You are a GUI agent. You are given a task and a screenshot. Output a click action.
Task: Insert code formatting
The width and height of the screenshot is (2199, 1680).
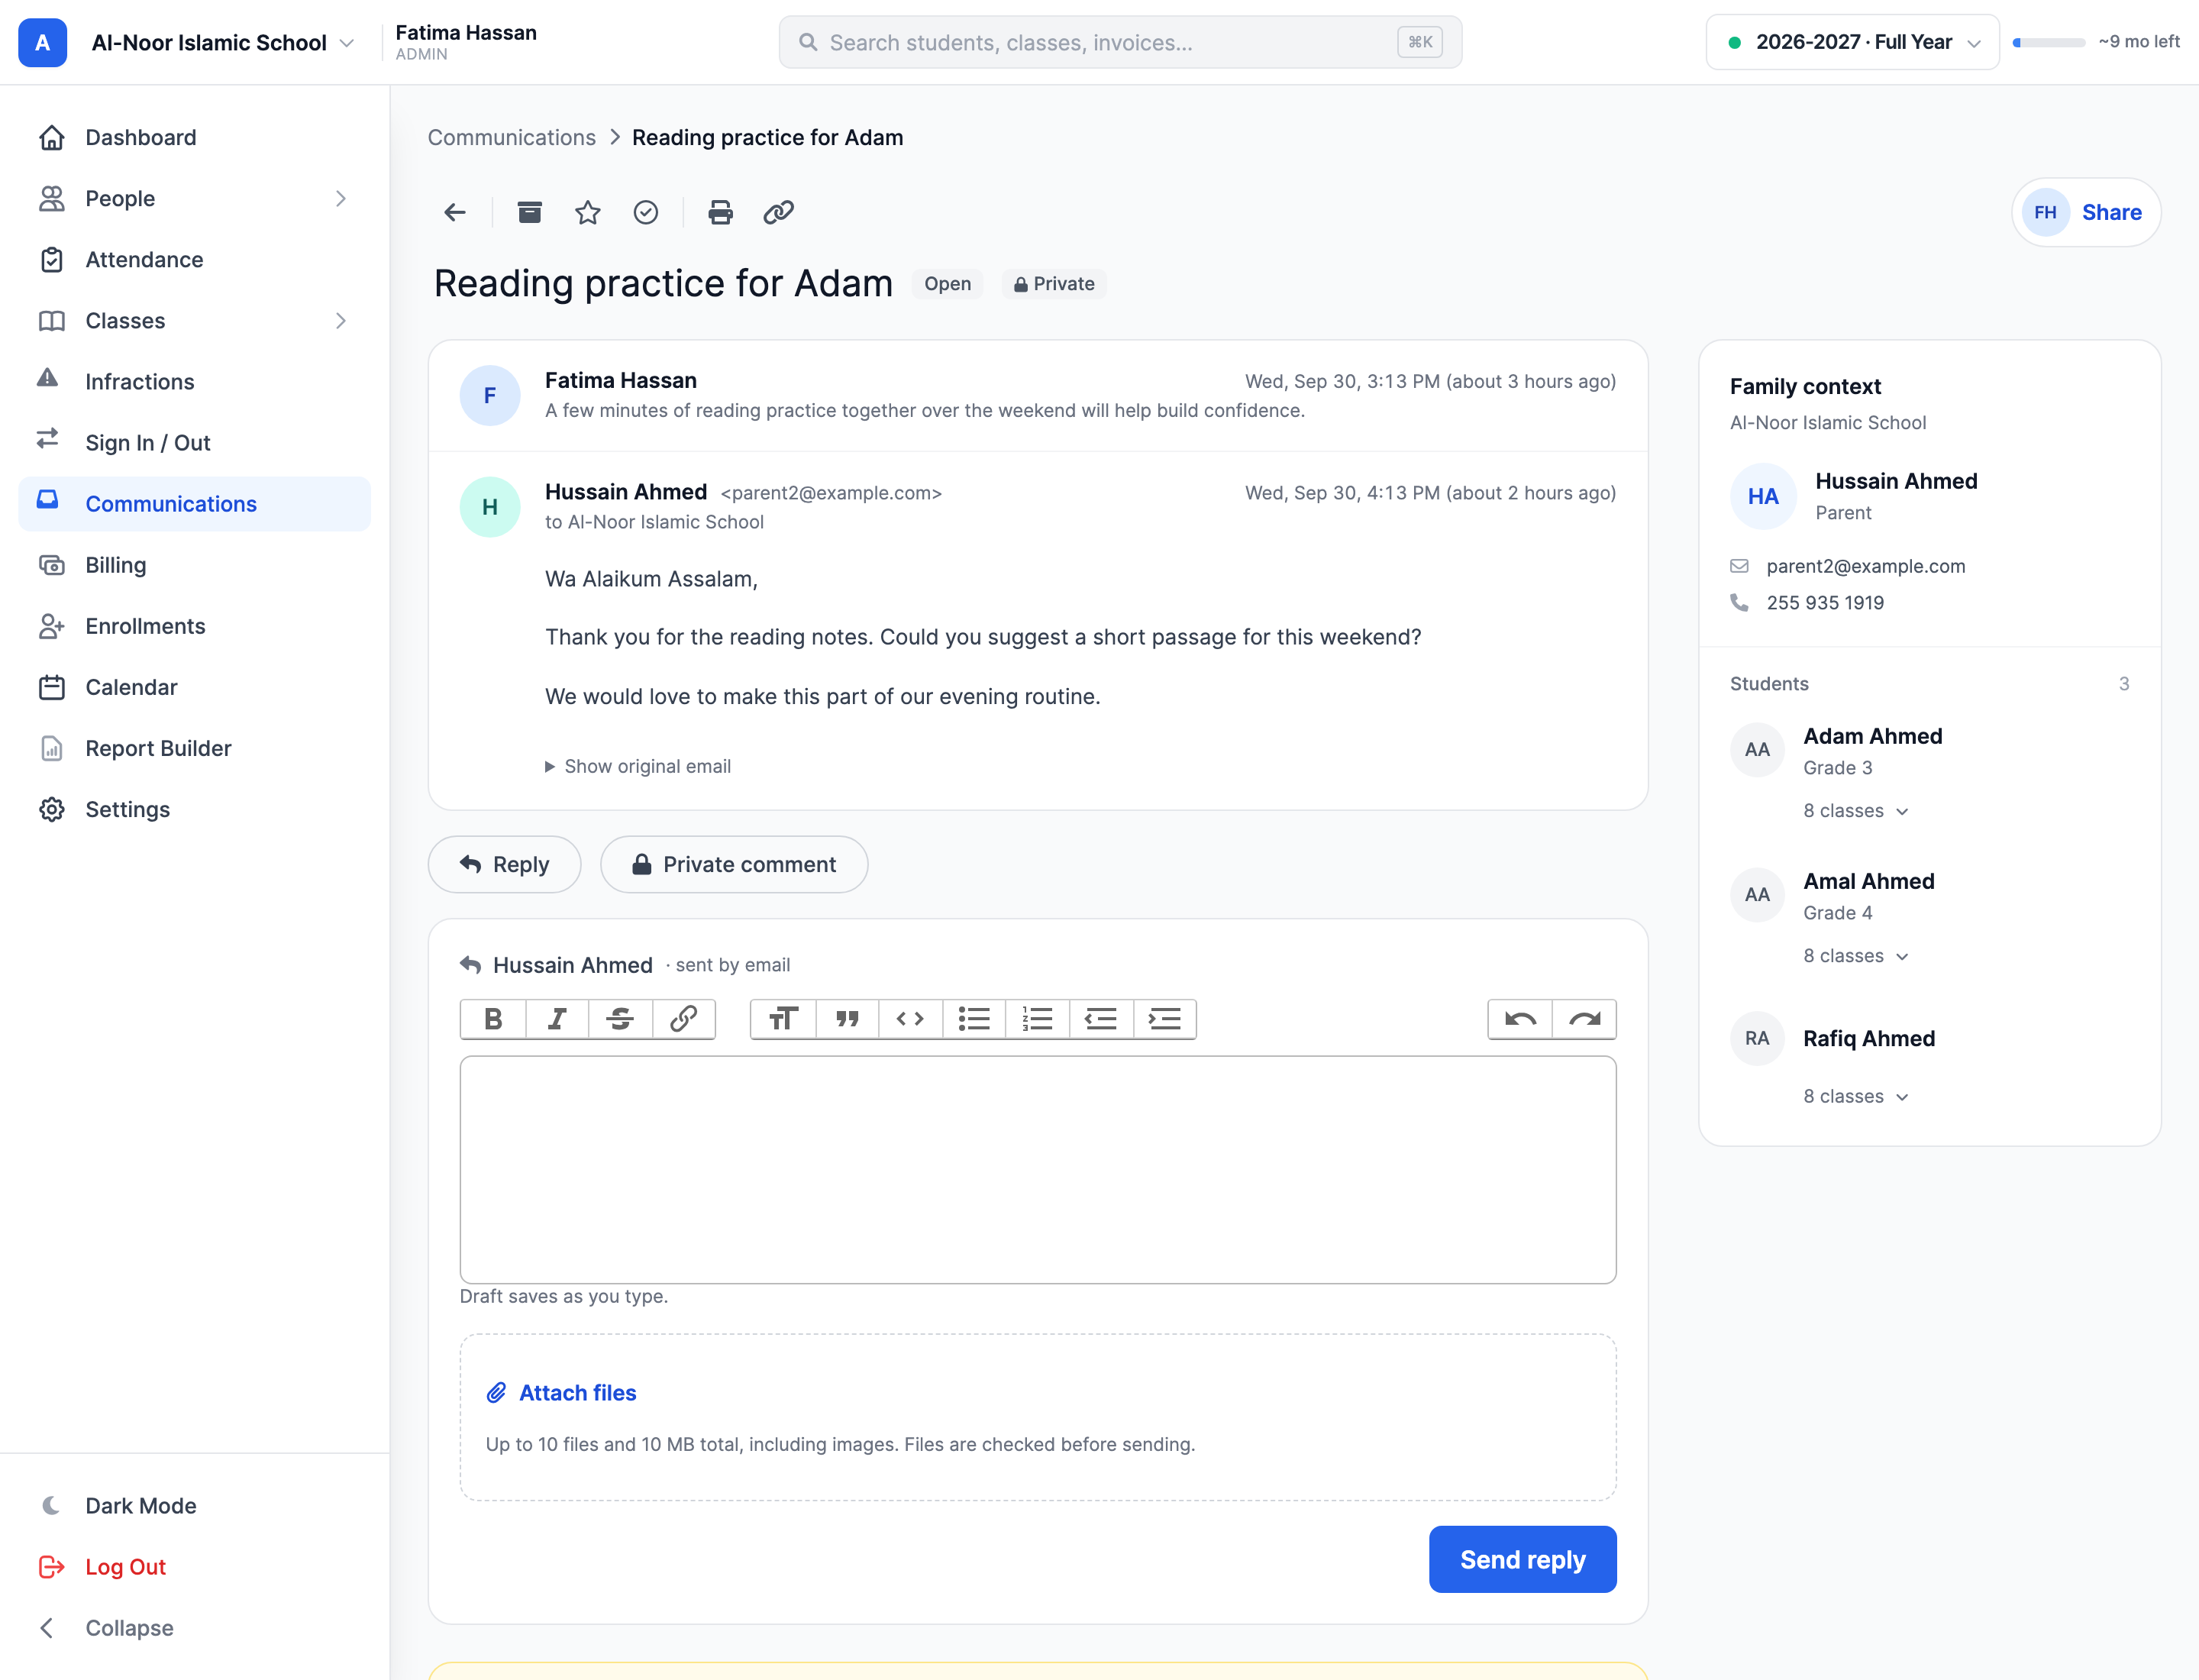tap(910, 1019)
